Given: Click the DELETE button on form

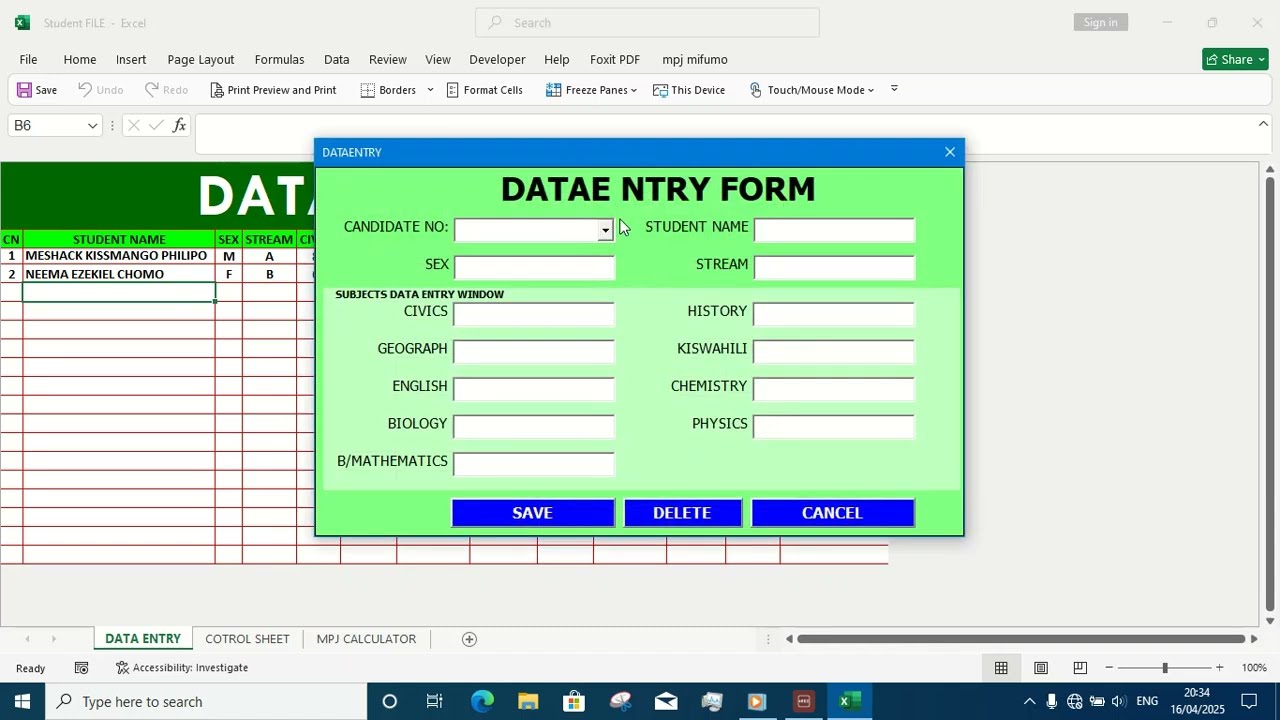Looking at the screenshot, I should (x=683, y=513).
